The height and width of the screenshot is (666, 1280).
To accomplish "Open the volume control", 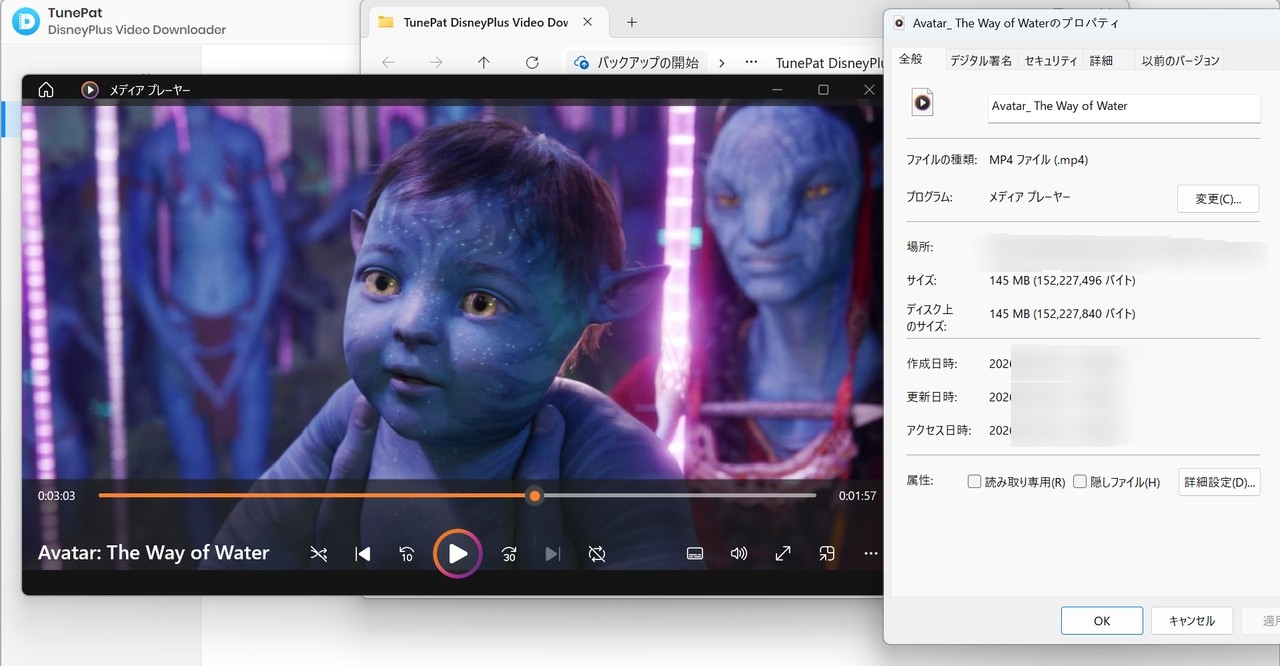I will [739, 553].
